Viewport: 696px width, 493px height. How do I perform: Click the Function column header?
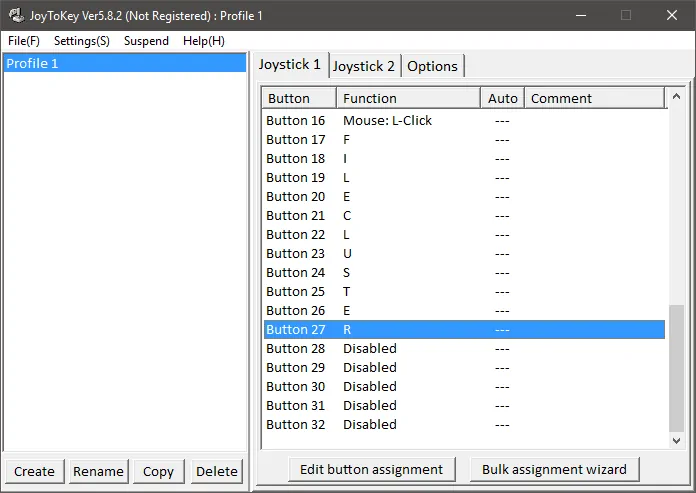pos(408,98)
